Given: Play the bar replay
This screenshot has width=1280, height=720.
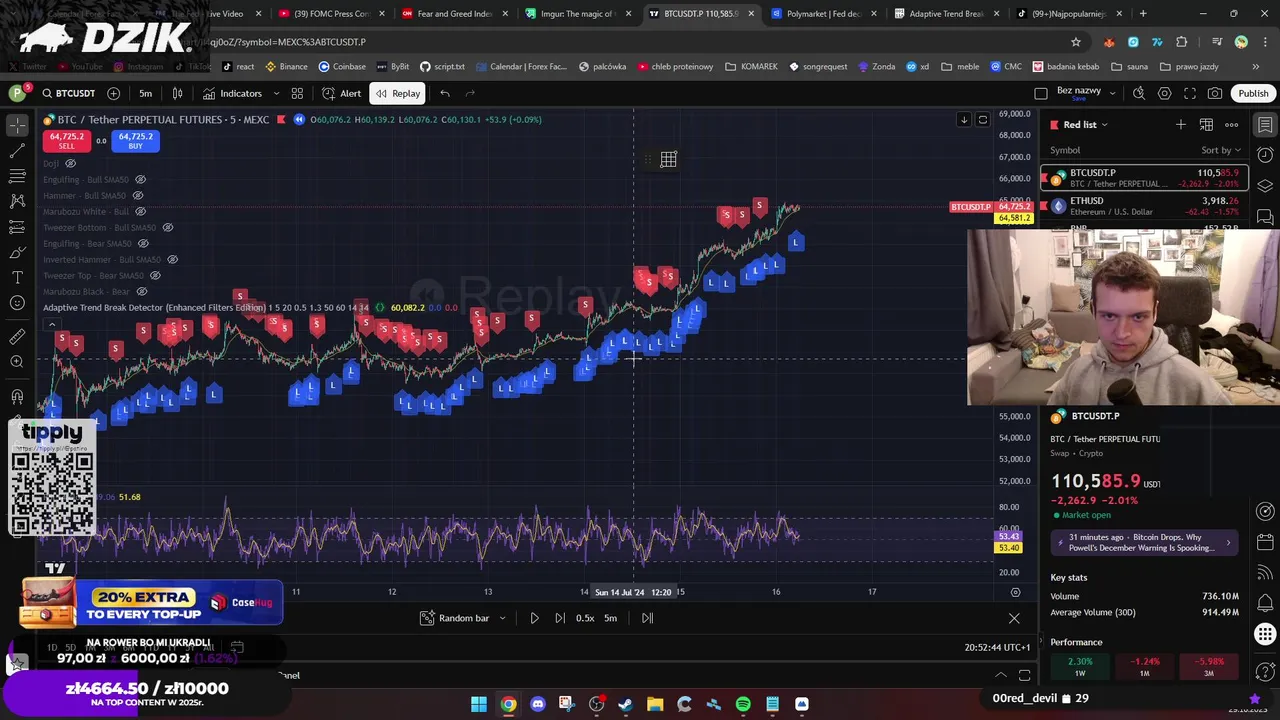Looking at the screenshot, I should [x=534, y=618].
